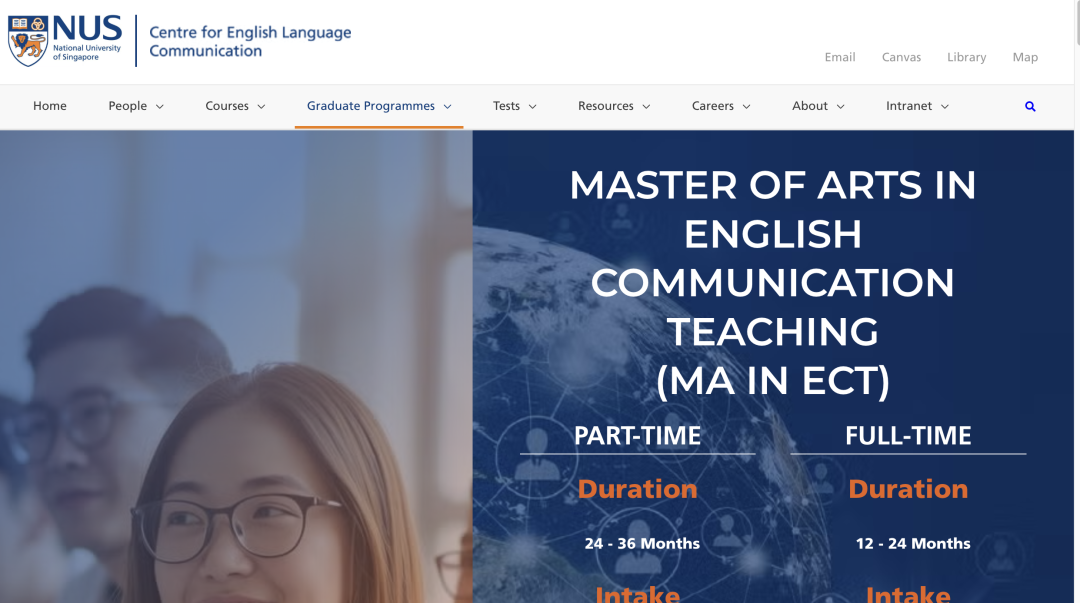Image resolution: width=1080 pixels, height=603 pixels.
Task: Select the People menu label
Action: [x=127, y=106]
